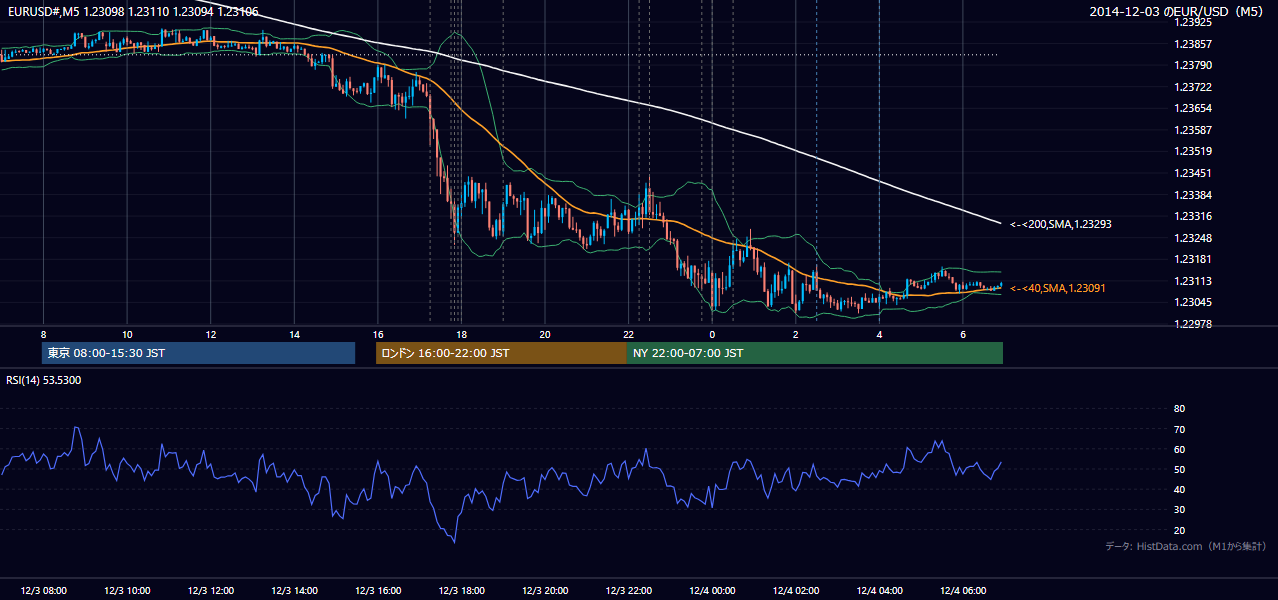Image resolution: width=1278 pixels, height=600 pixels.
Task: Click price level 1.23790 on the axis
Action: (x=1193, y=65)
